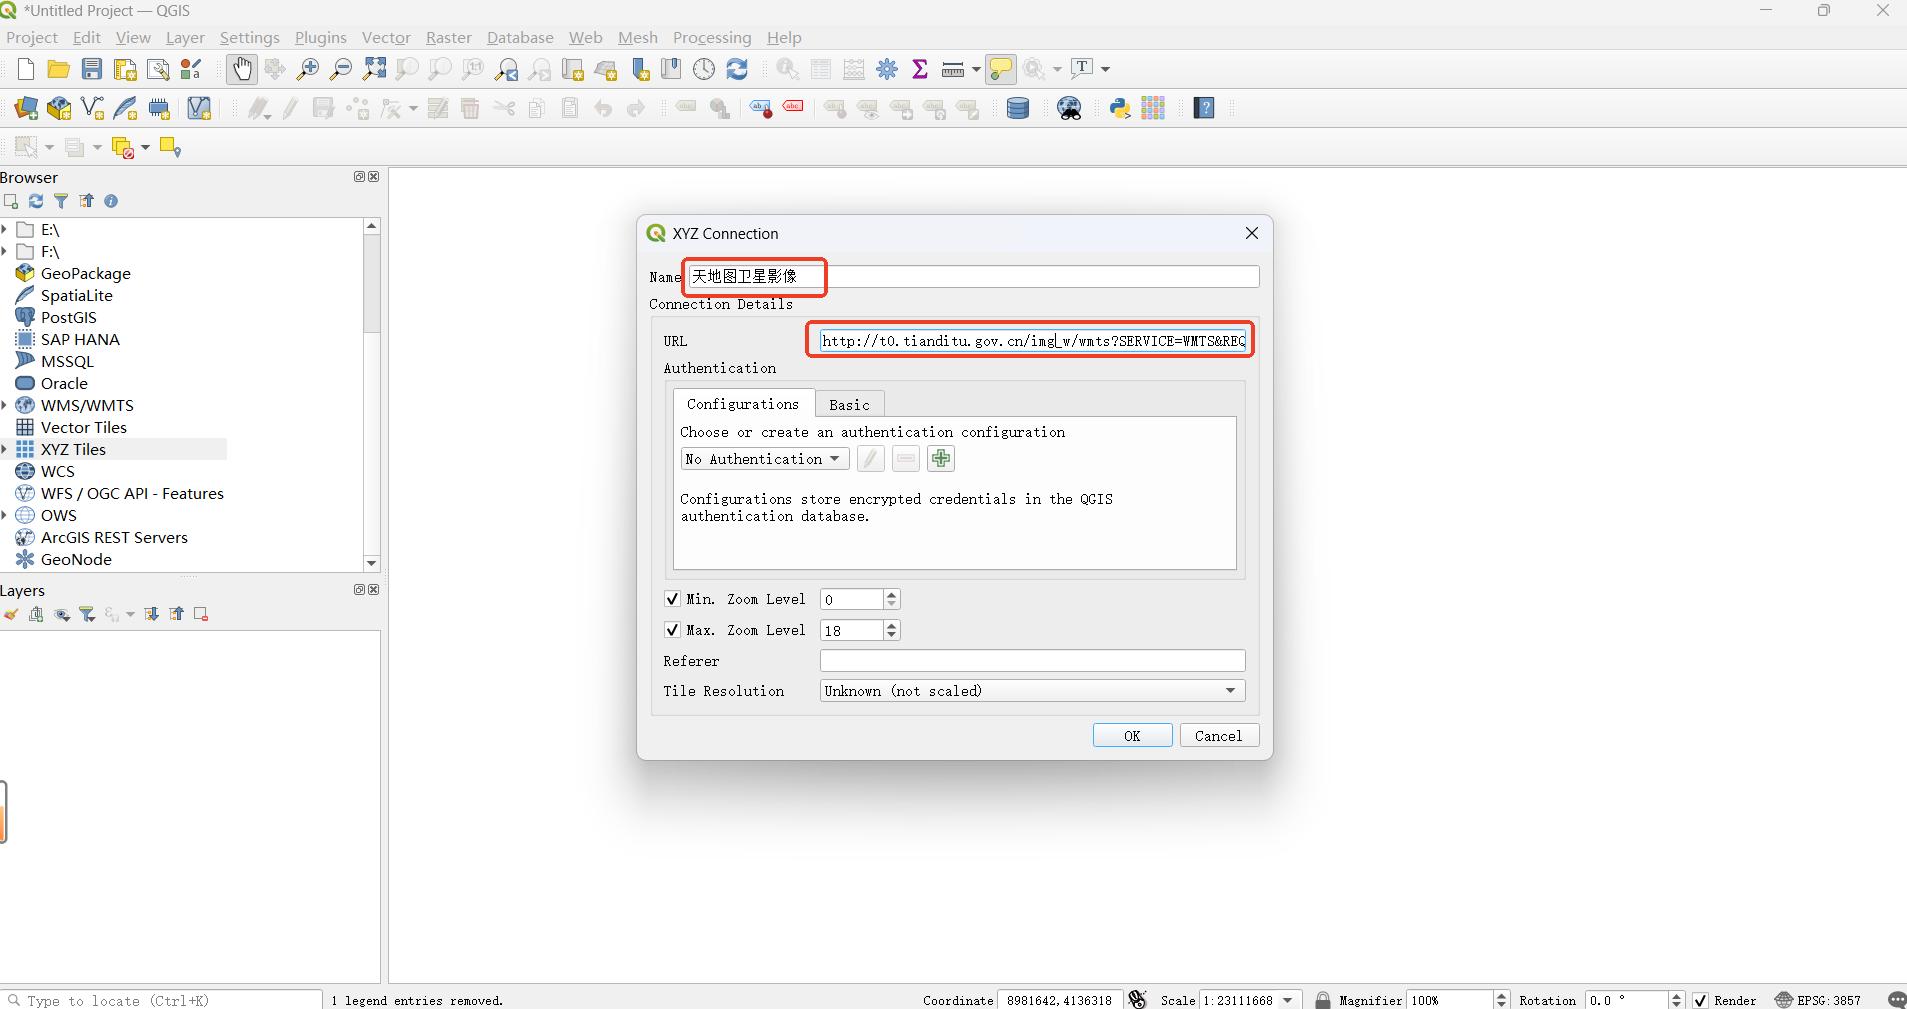Open Data Source Manager icon
1907x1009 pixels.
[26, 108]
